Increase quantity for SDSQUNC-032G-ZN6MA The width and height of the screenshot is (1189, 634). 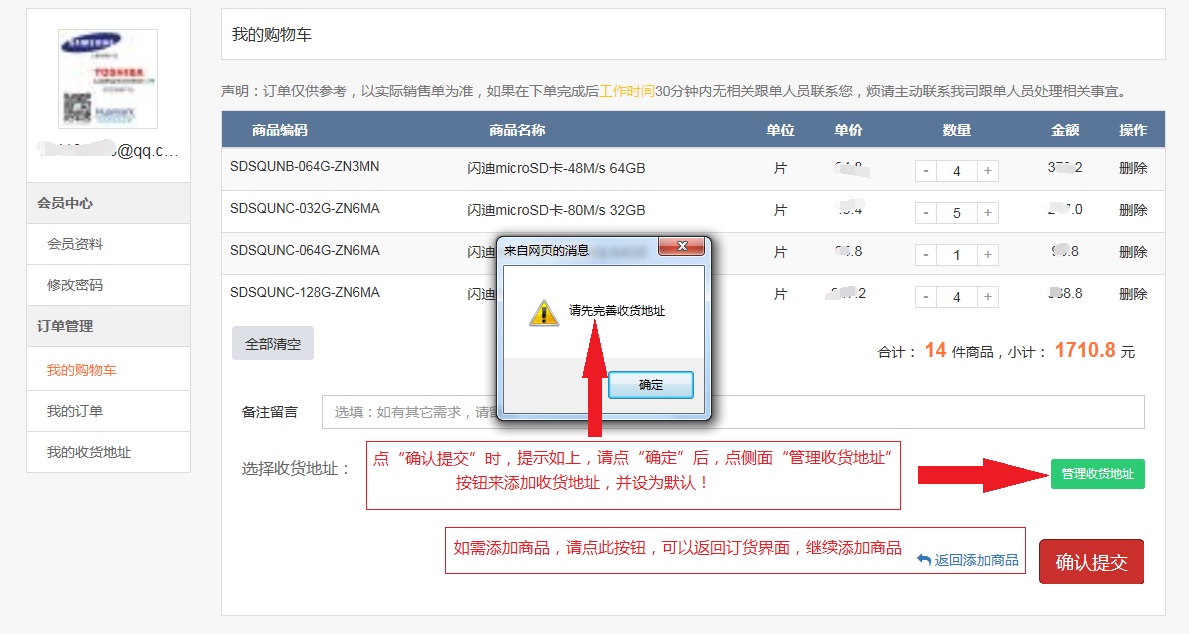pos(987,213)
